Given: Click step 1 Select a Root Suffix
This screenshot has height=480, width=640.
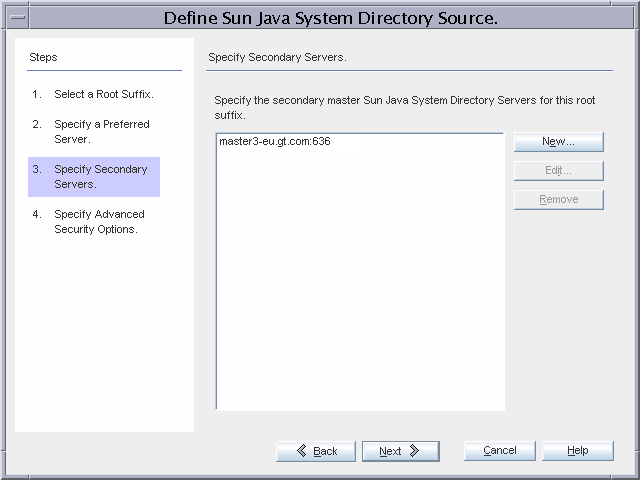Looking at the screenshot, I should point(93,94).
